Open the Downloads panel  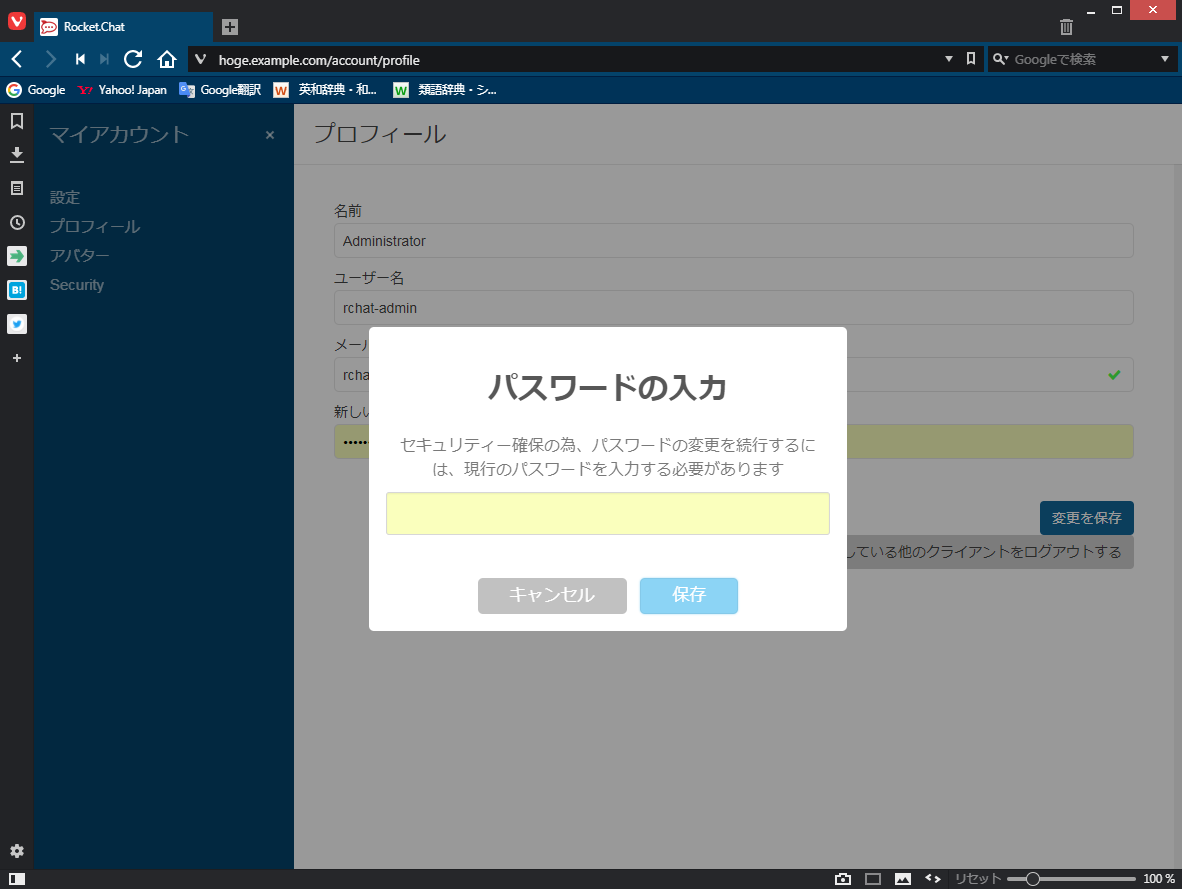click(16, 155)
